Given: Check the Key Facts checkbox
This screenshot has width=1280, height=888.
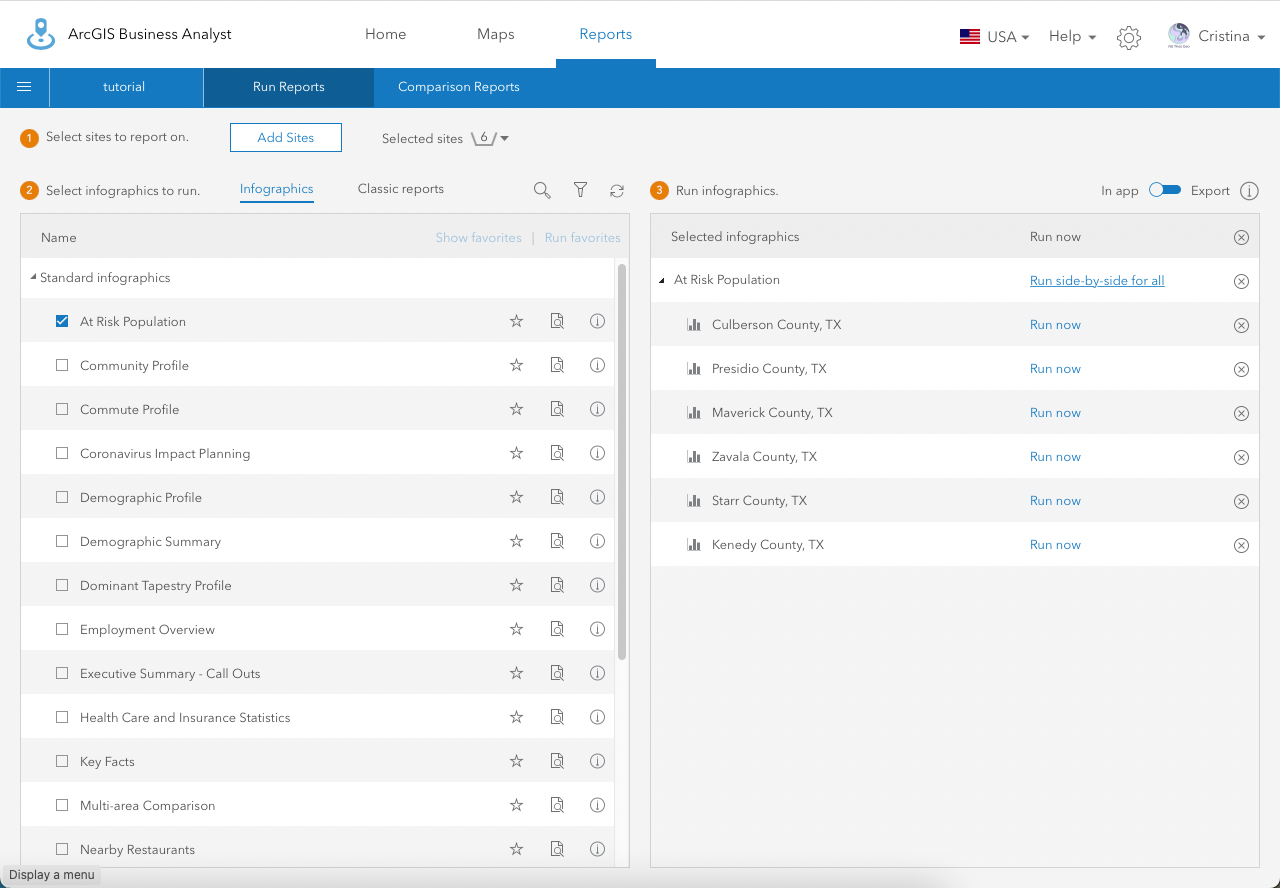Looking at the screenshot, I should (62, 761).
